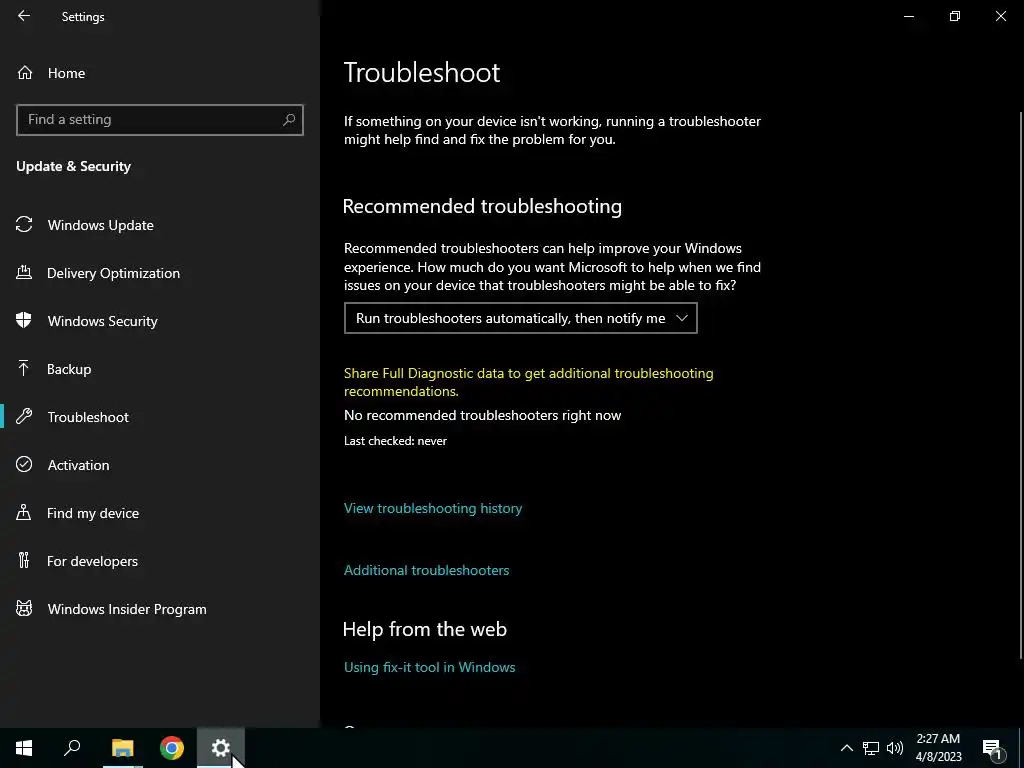Open the taskbar clock showing 2:27 AM
This screenshot has width=1024, height=768.
(938, 748)
